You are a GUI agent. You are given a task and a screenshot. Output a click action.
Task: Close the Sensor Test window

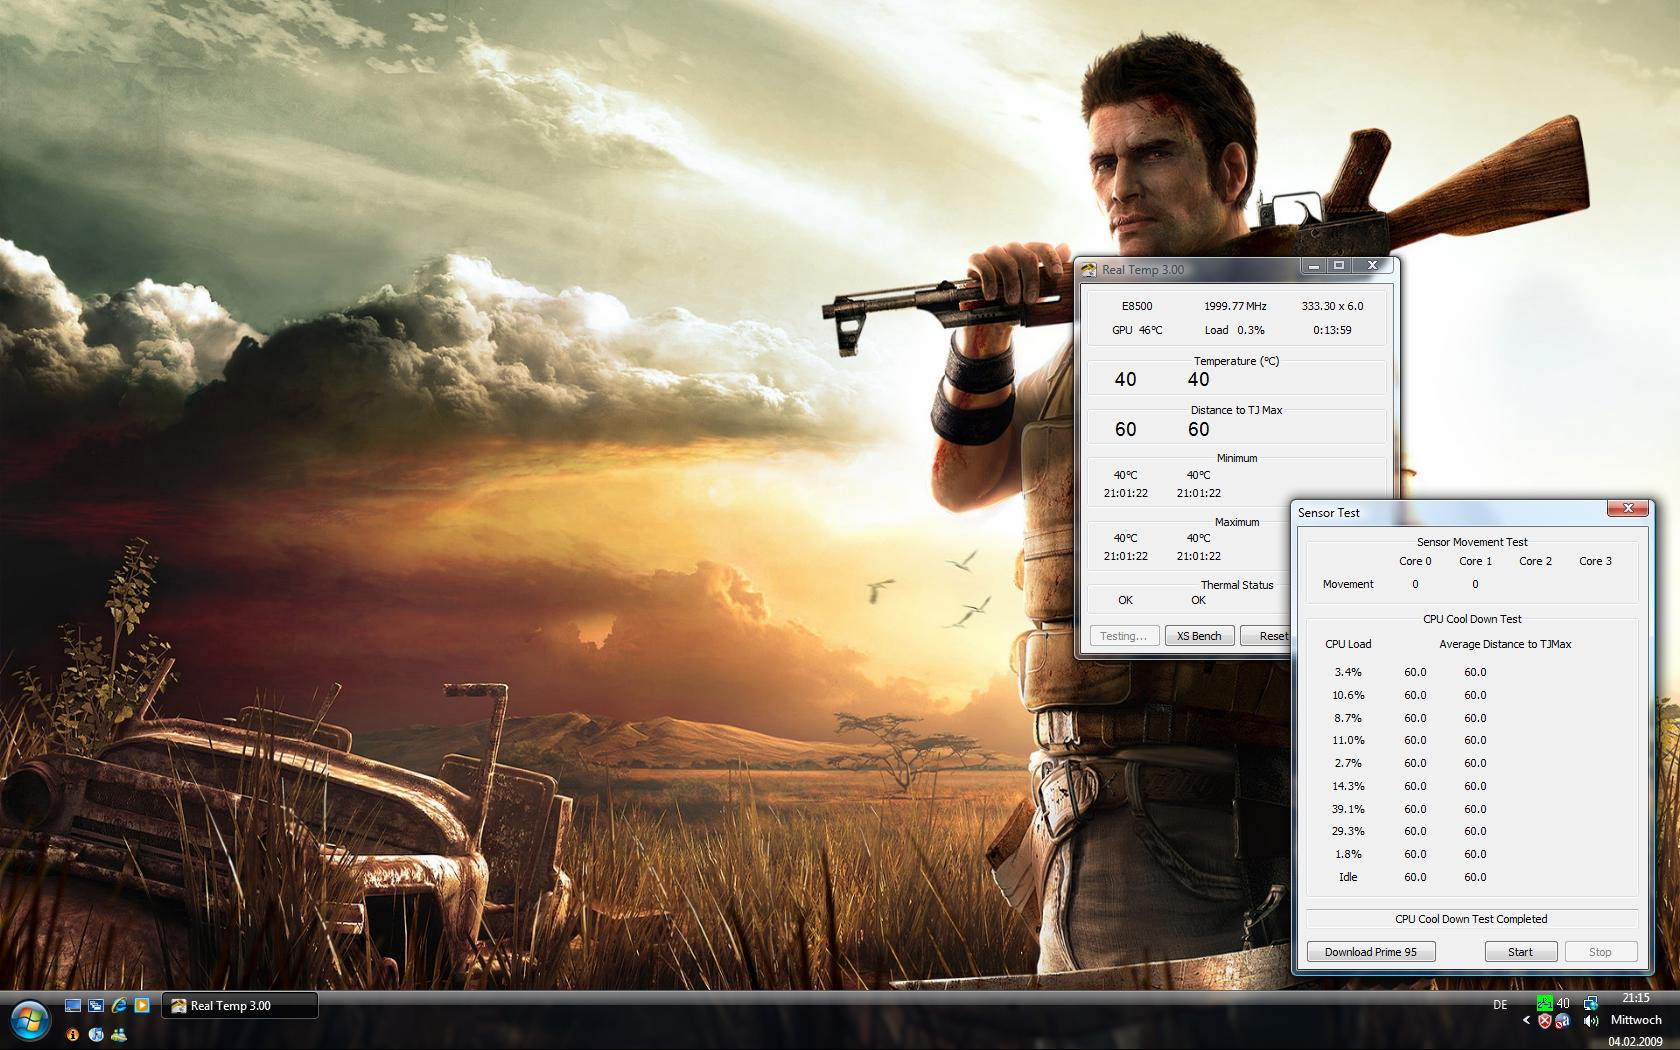tap(1628, 509)
